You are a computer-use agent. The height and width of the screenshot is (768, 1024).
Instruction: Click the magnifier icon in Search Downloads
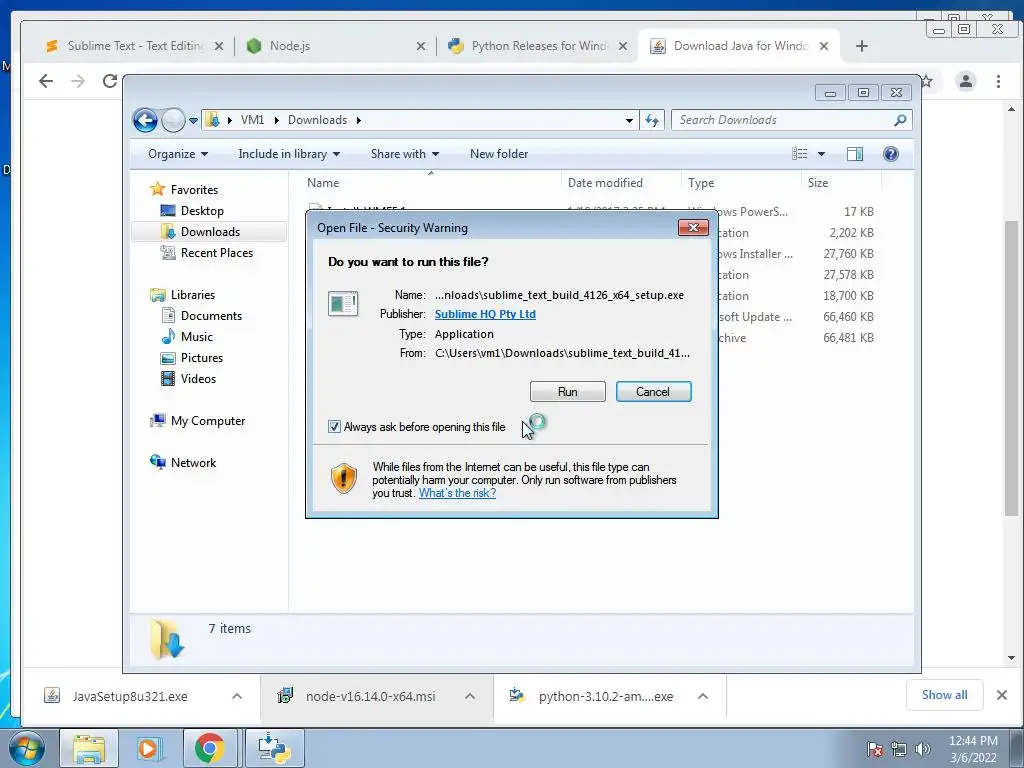pos(900,120)
